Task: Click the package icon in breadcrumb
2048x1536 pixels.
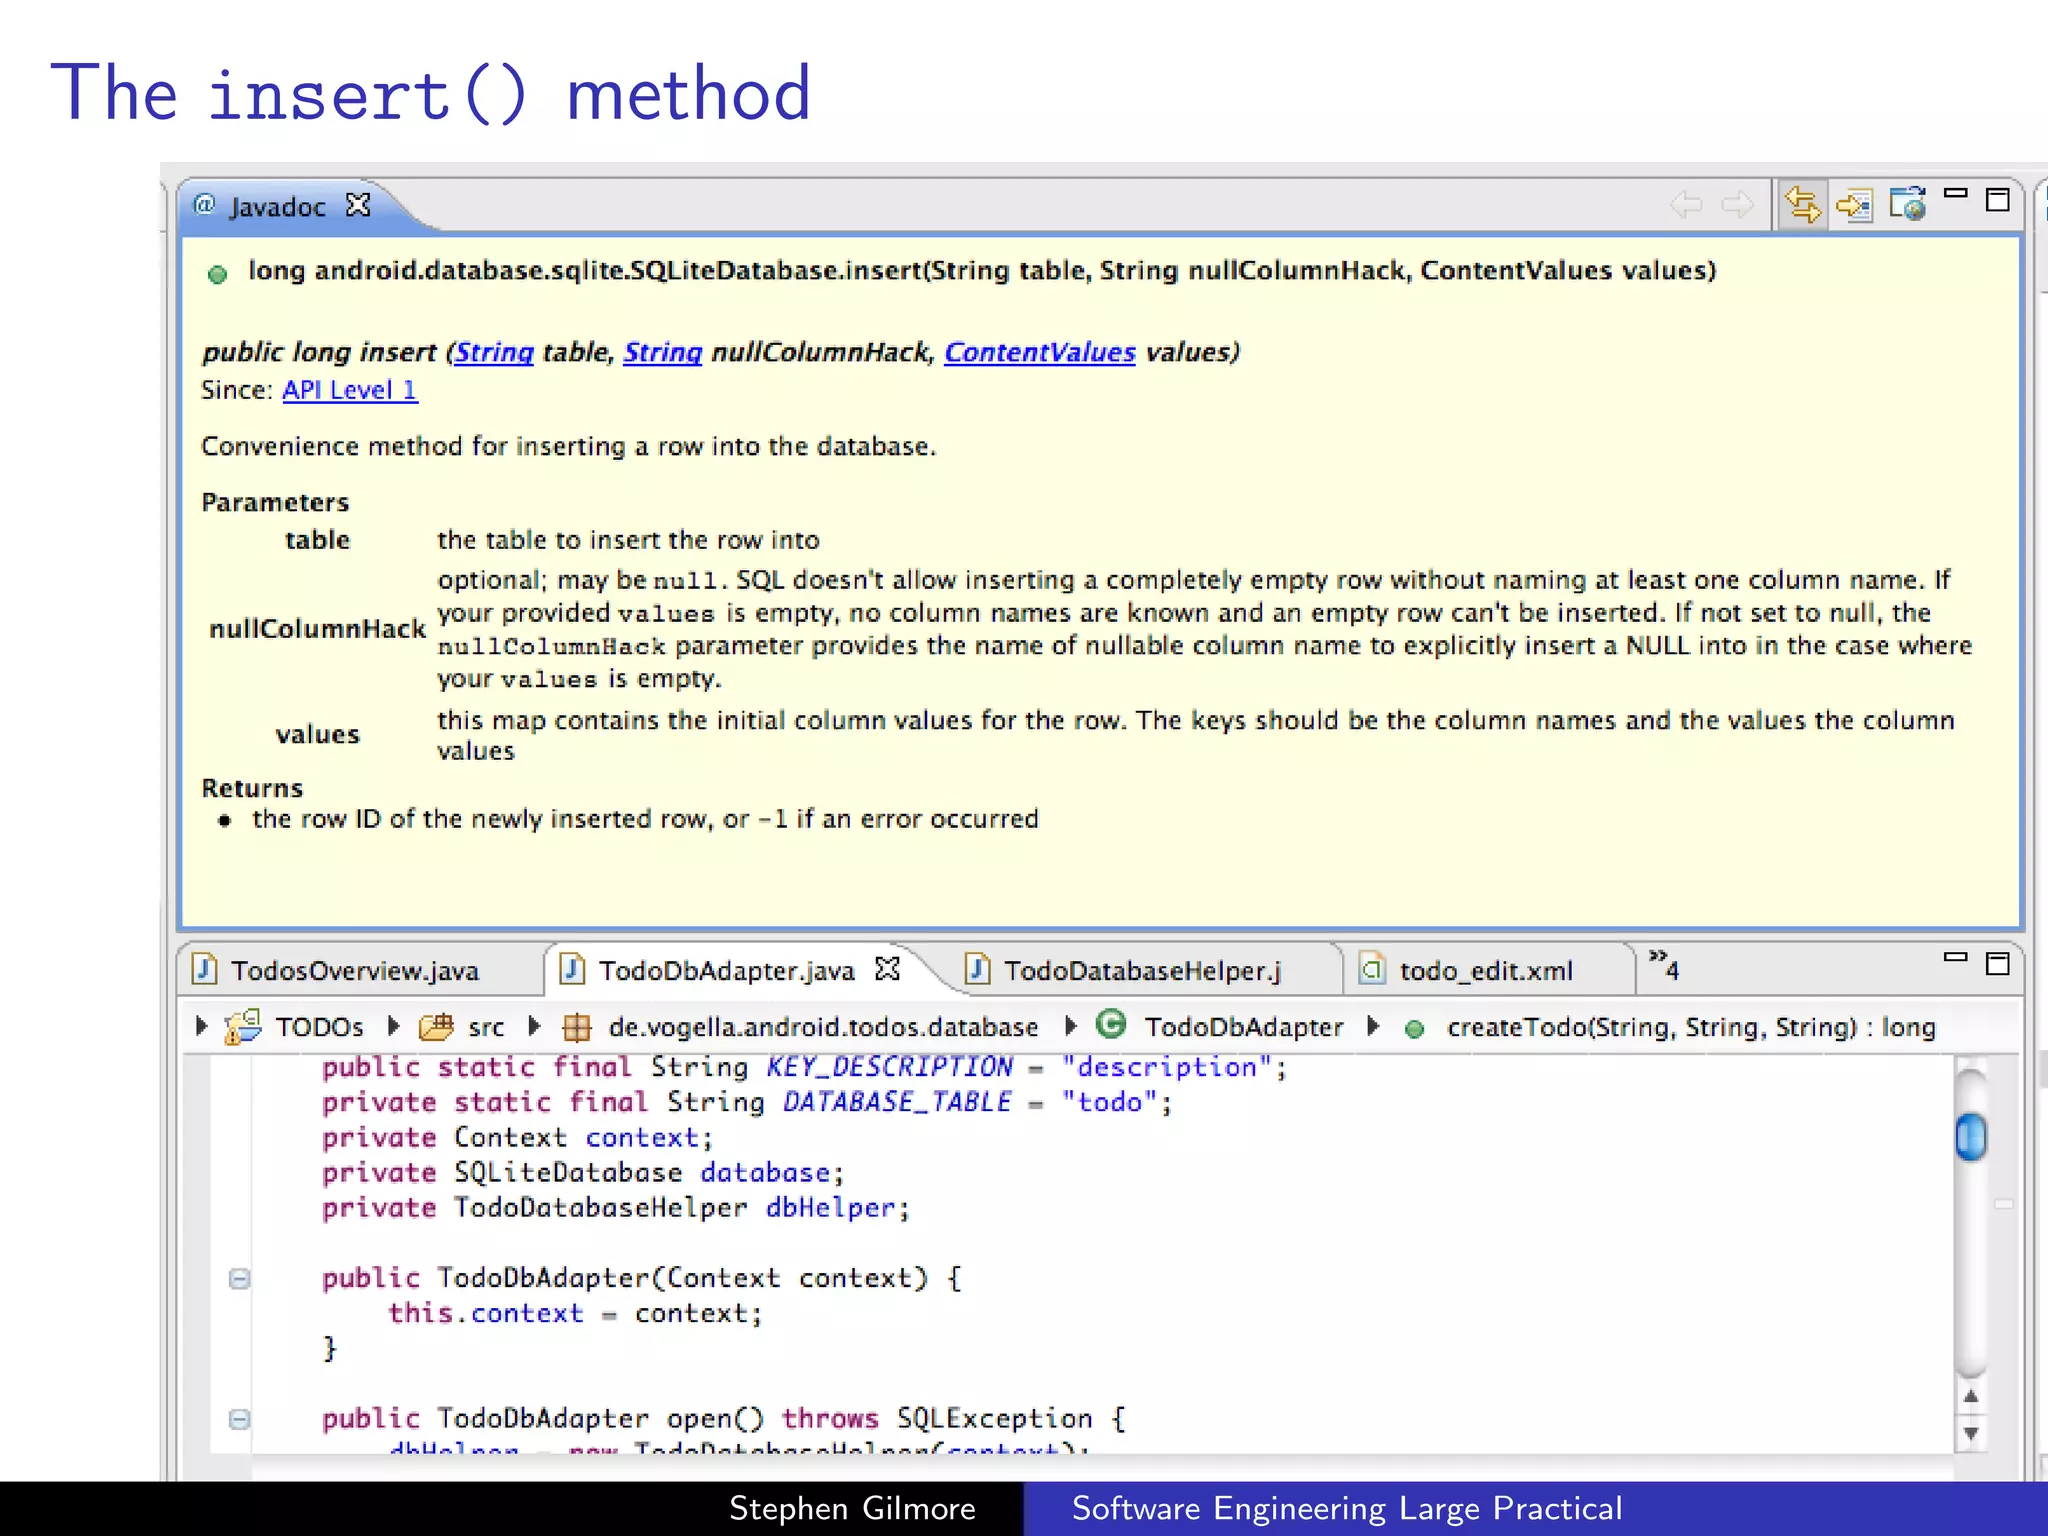Action: pos(577,1028)
